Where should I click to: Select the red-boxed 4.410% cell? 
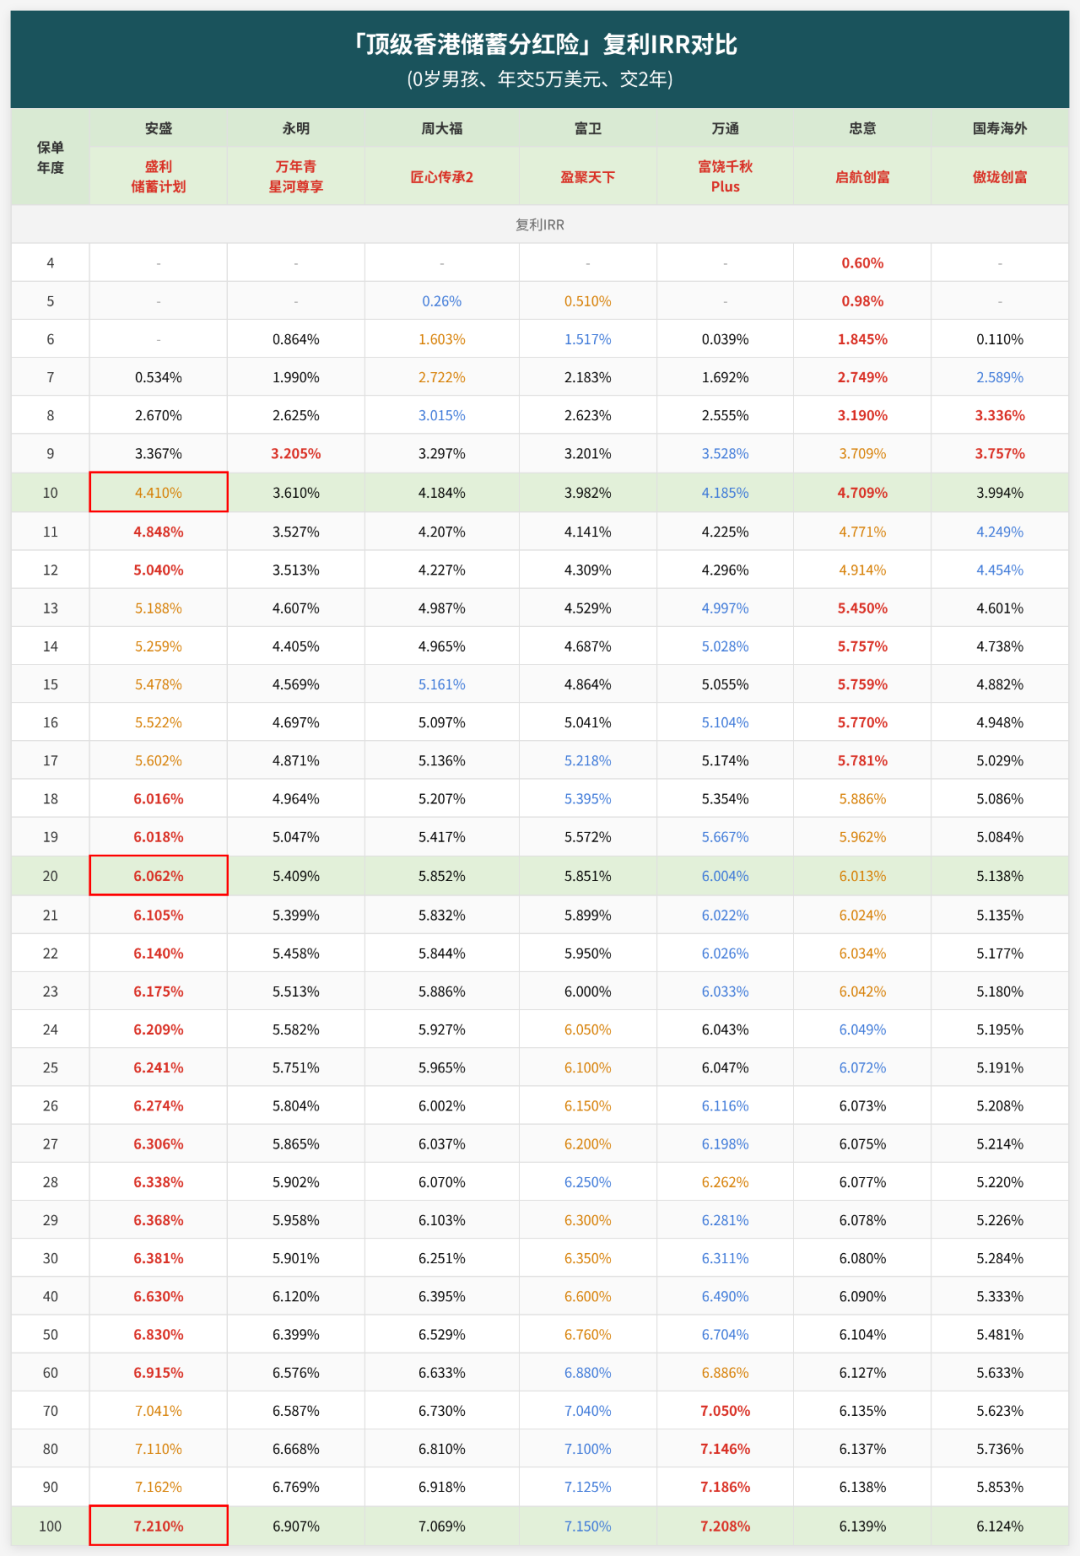159,493
